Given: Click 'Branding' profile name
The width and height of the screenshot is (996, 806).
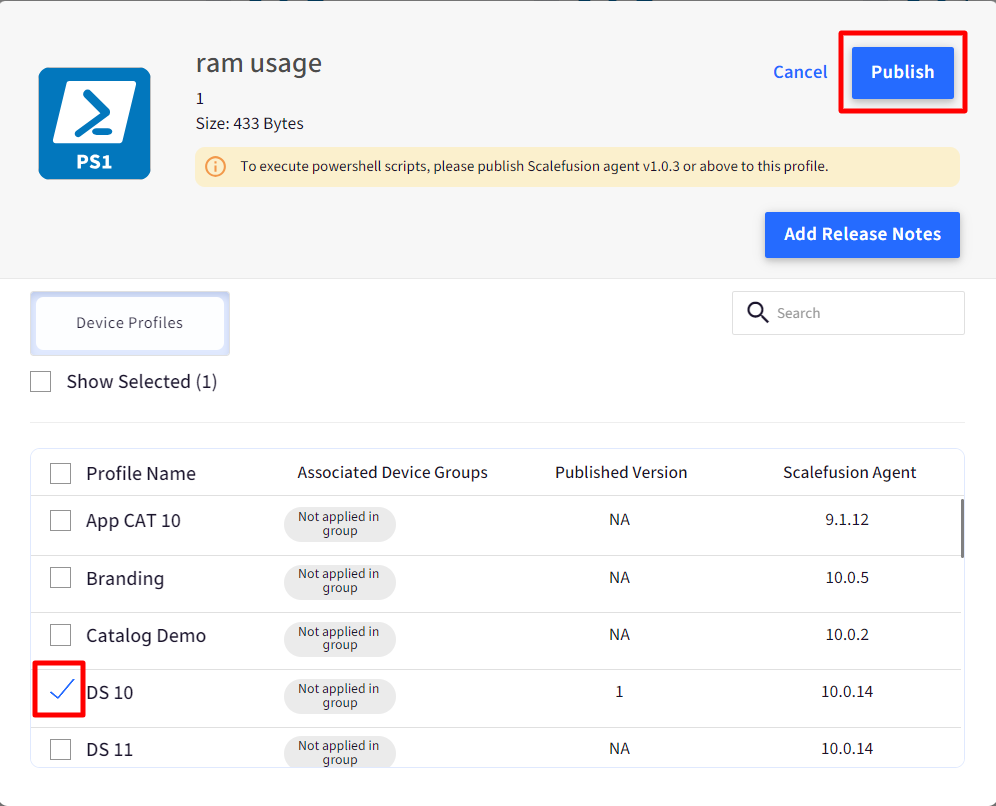Looking at the screenshot, I should pyautogui.click(x=125, y=579).
